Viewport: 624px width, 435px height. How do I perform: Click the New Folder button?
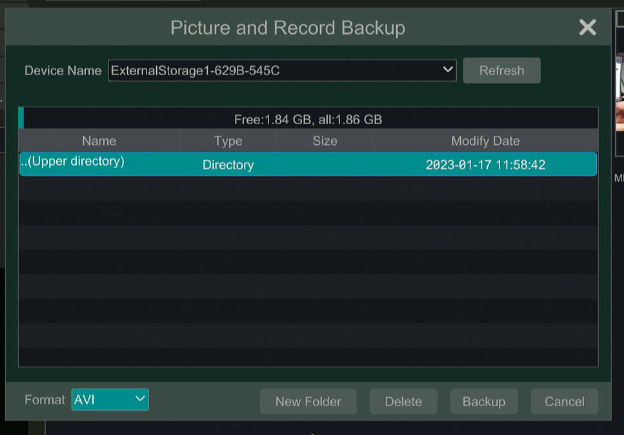308,401
